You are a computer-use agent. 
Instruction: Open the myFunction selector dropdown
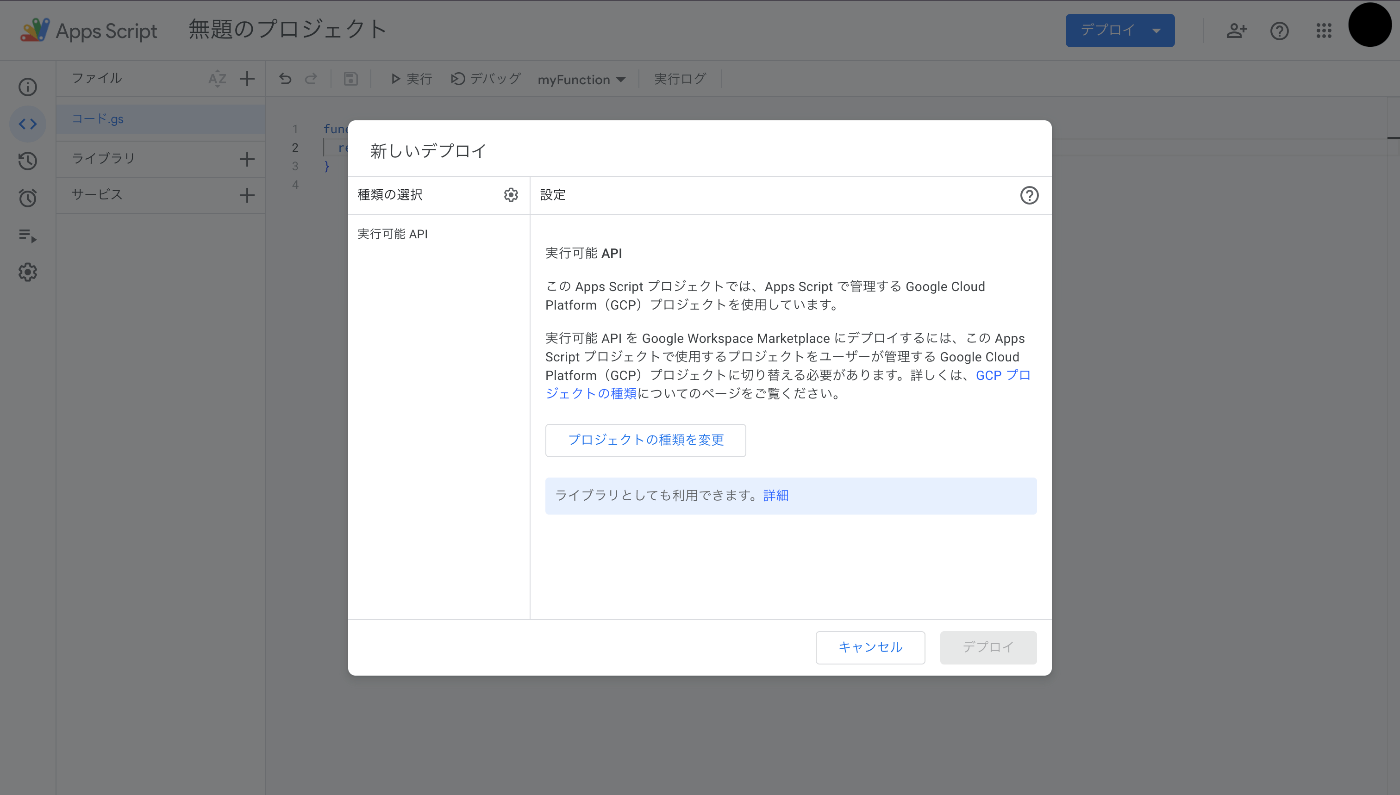[x=581, y=79]
